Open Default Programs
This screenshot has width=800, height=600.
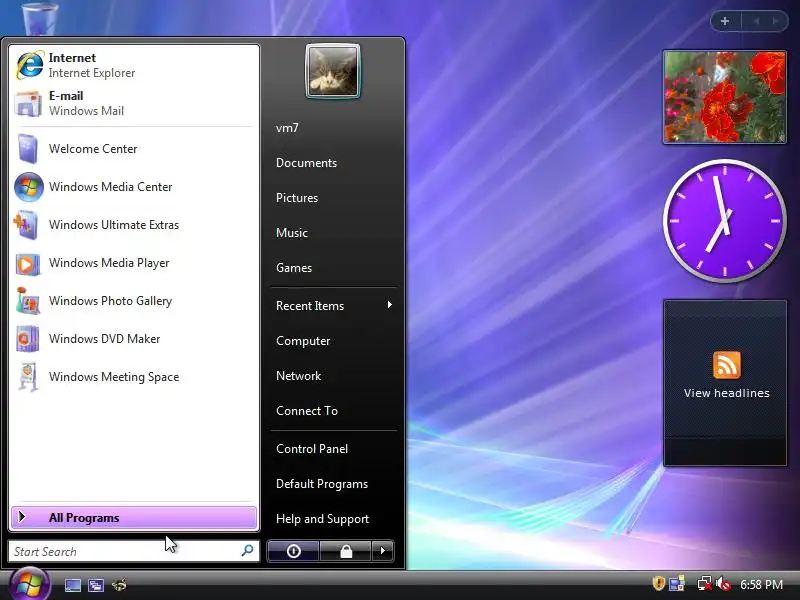(x=322, y=484)
